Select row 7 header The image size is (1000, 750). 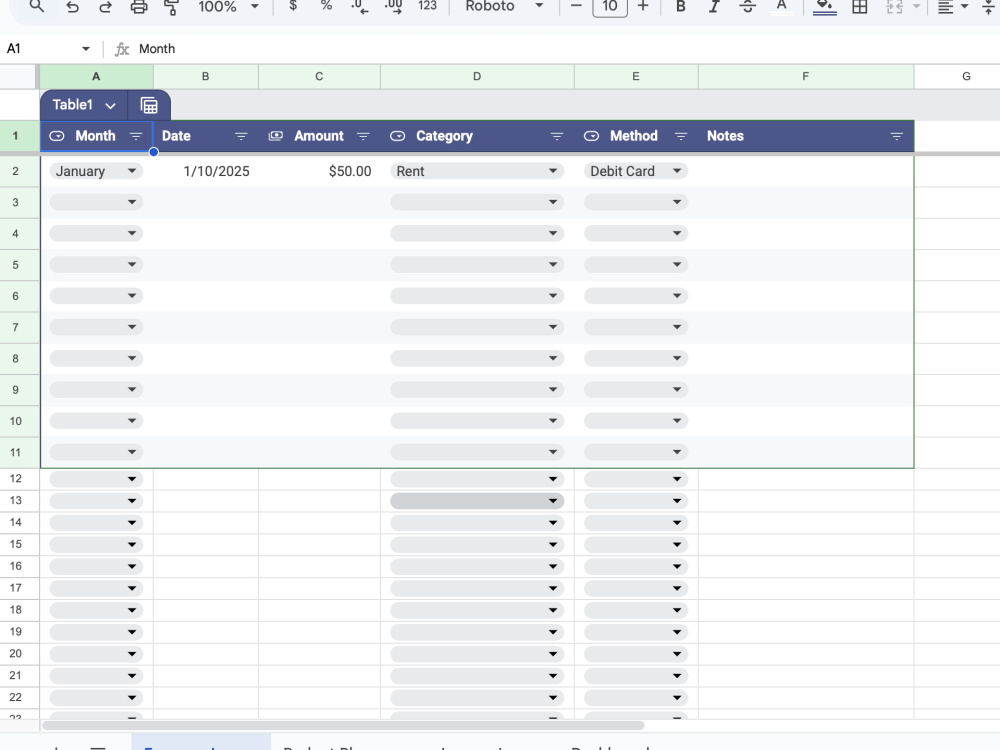coord(16,327)
